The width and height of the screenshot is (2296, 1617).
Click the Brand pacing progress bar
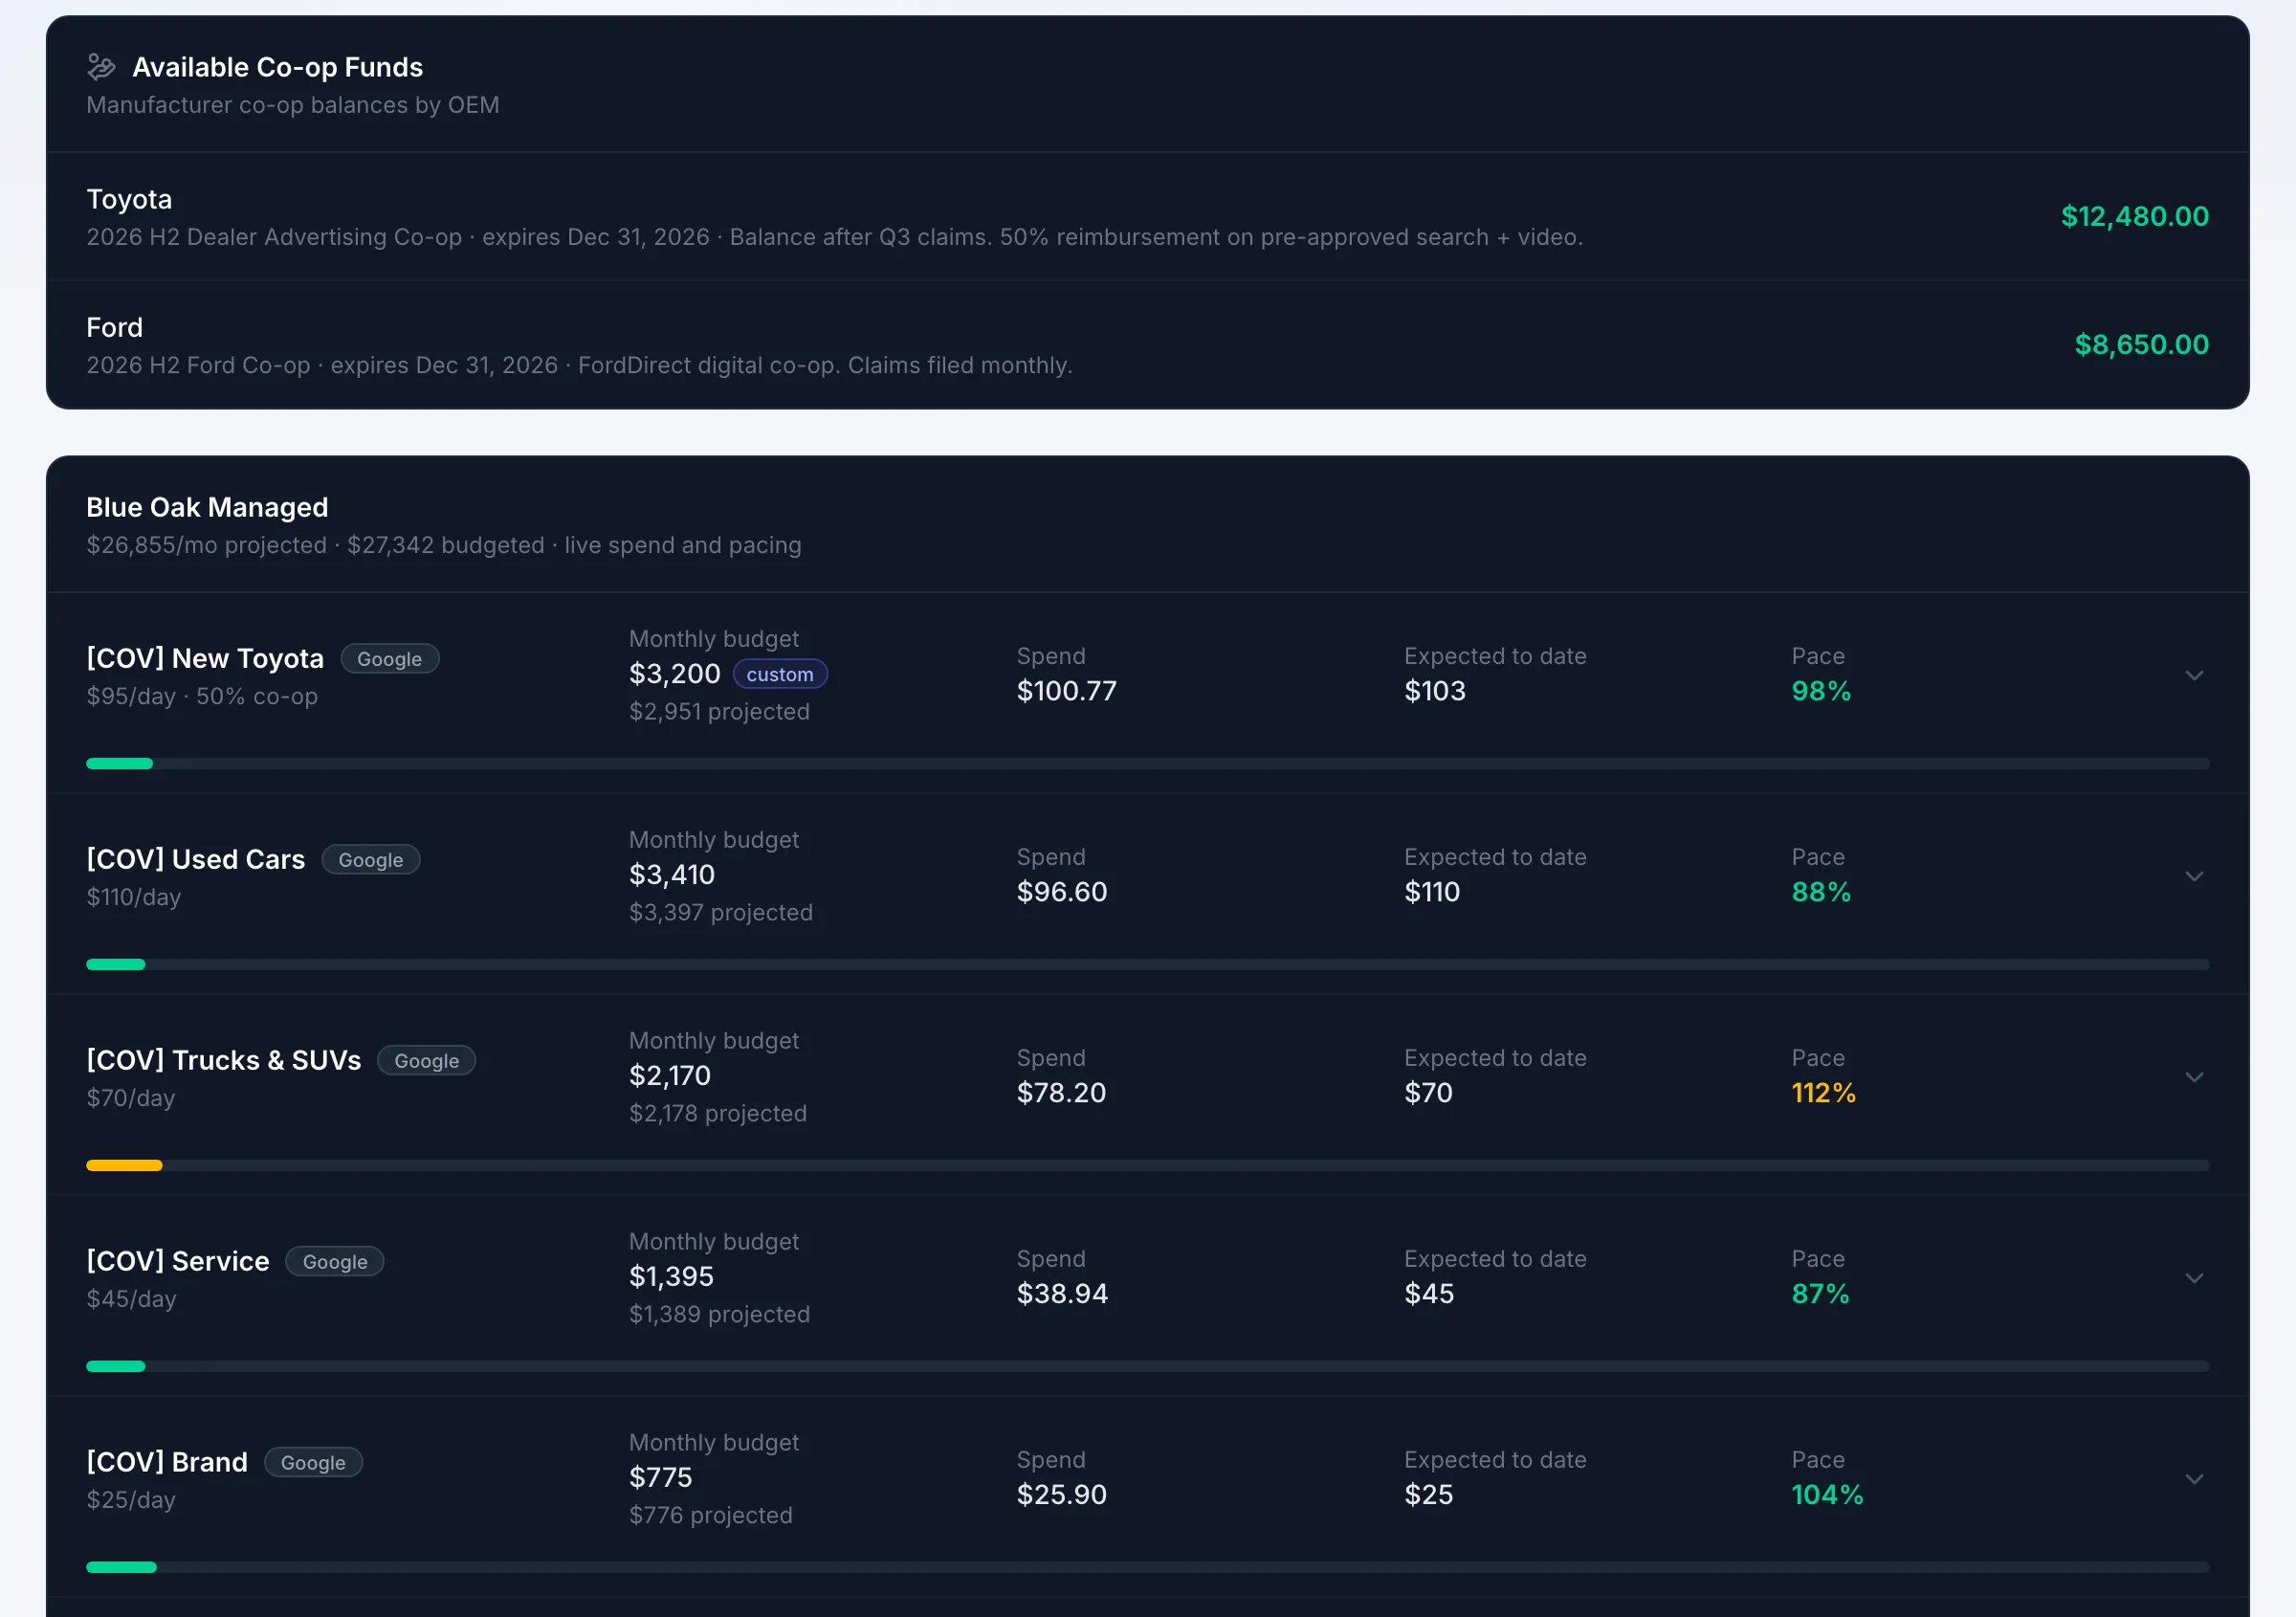pos(1148,1567)
